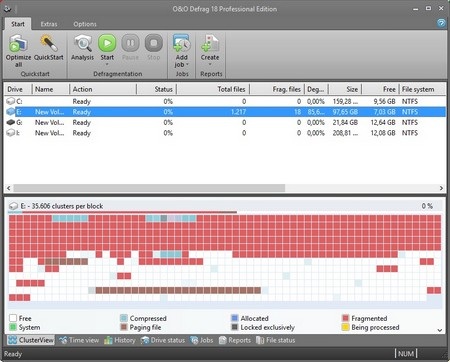
Task: Expand the Add job dropdown arrow
Action: tap(187, 64)
